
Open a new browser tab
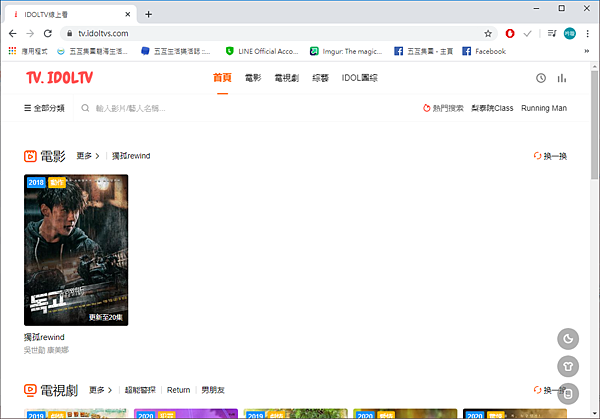(x=148, y=15)
